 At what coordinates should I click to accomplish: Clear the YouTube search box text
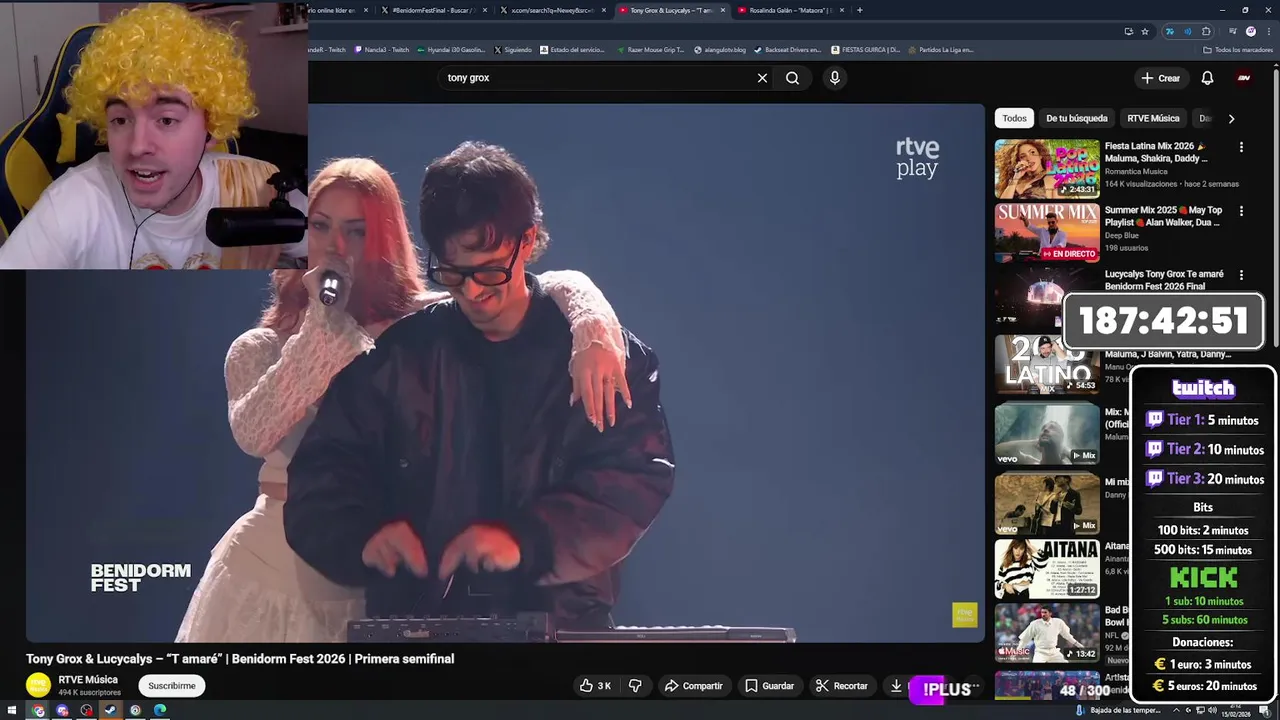[762, 78]
